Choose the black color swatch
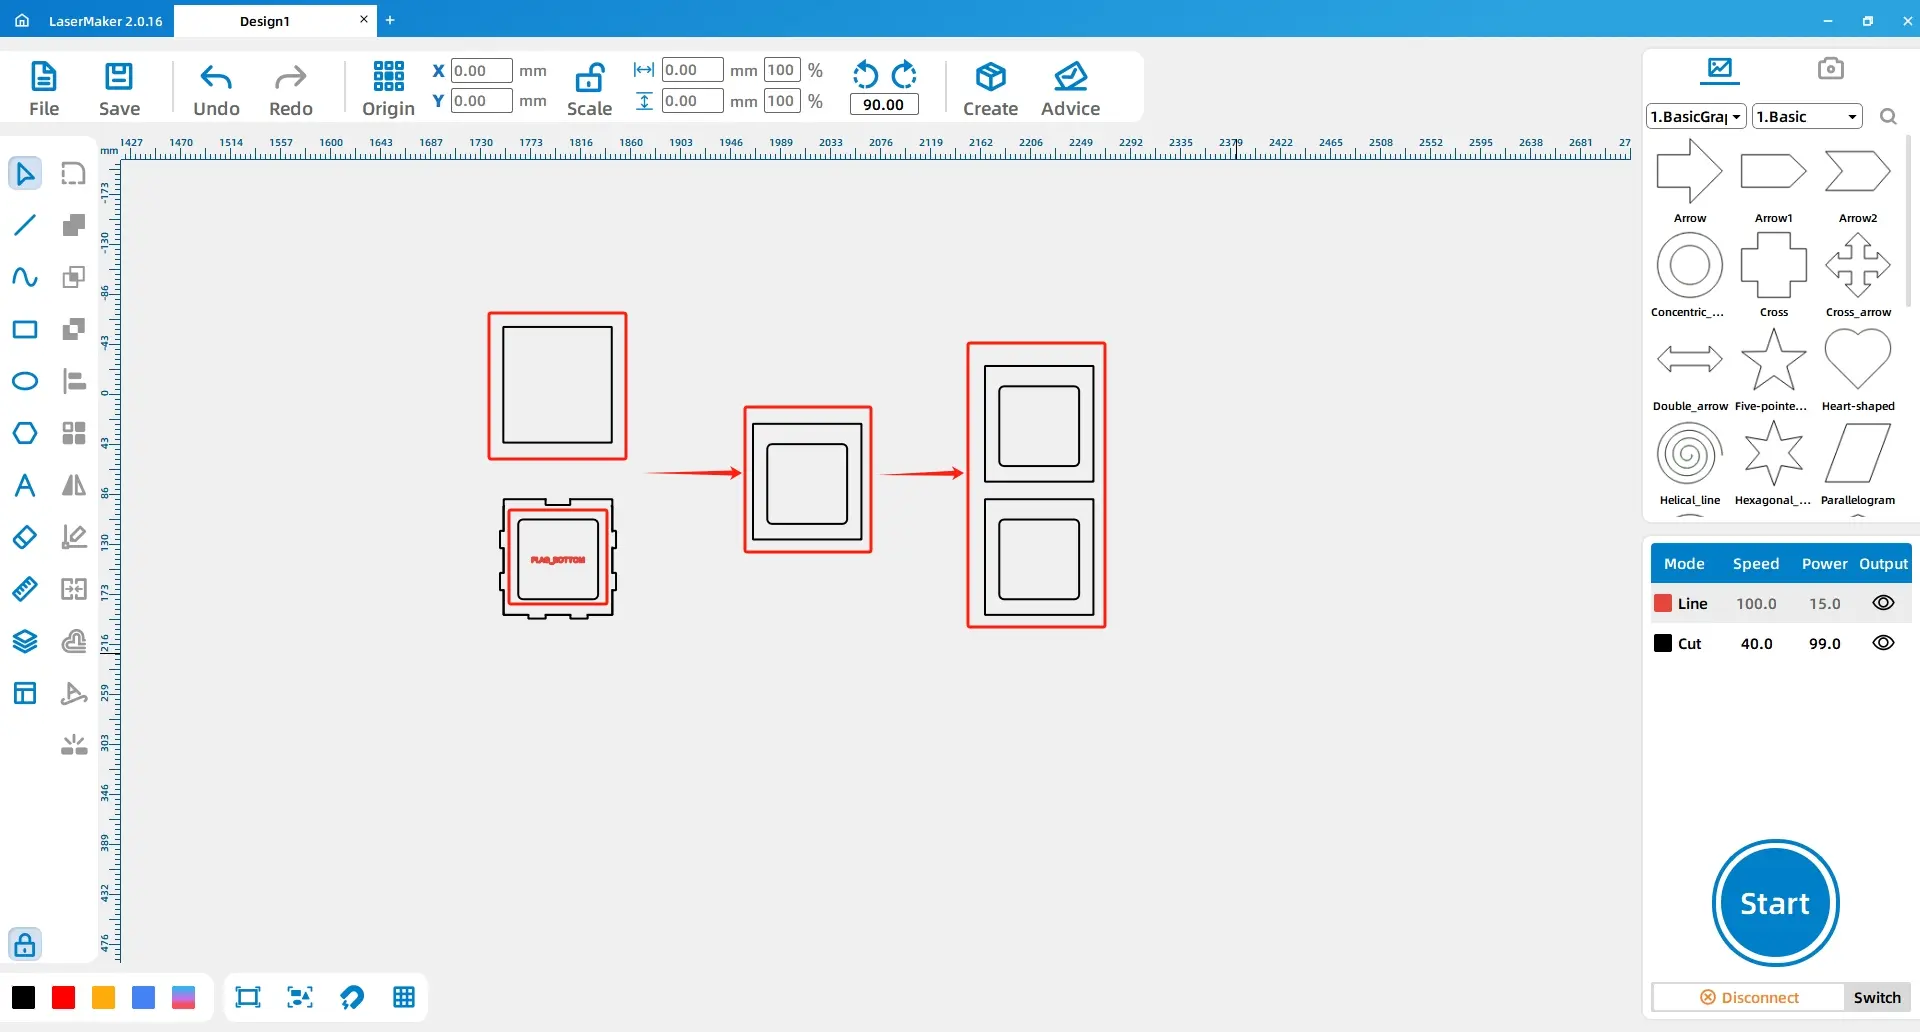The width and height of the screenshot is (1920, 1032). point(23,997)
